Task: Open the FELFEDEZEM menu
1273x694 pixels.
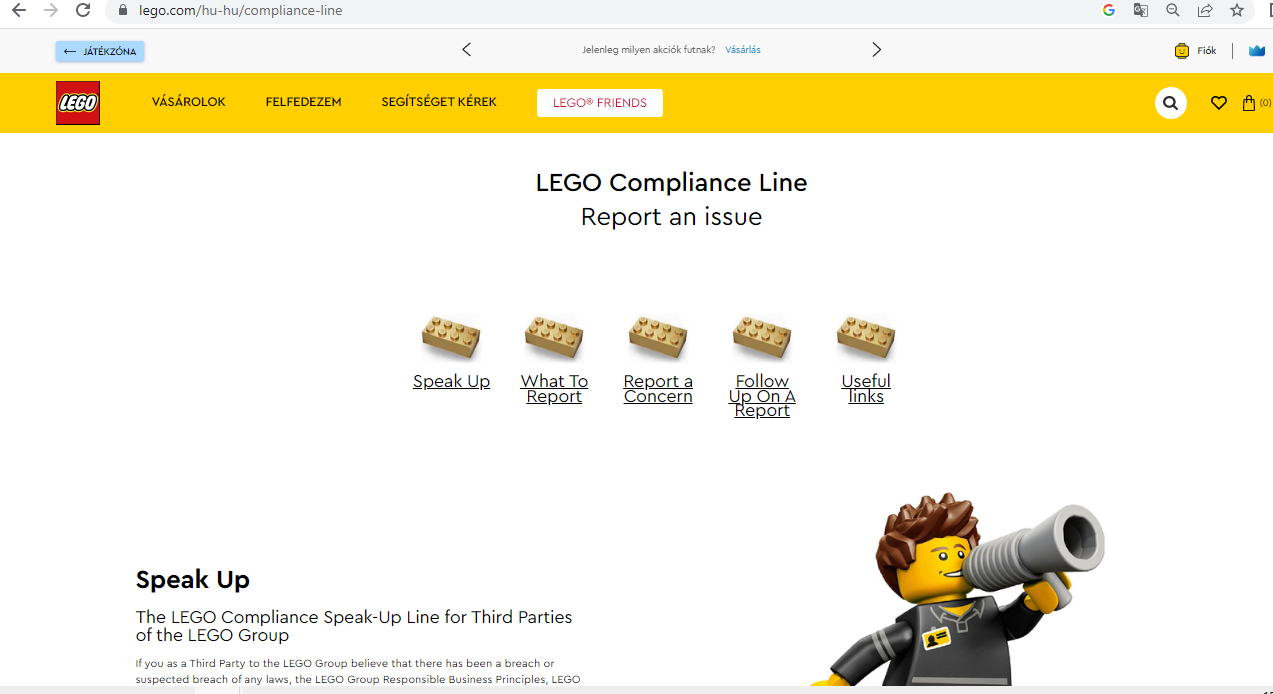Action: (304, 102)
